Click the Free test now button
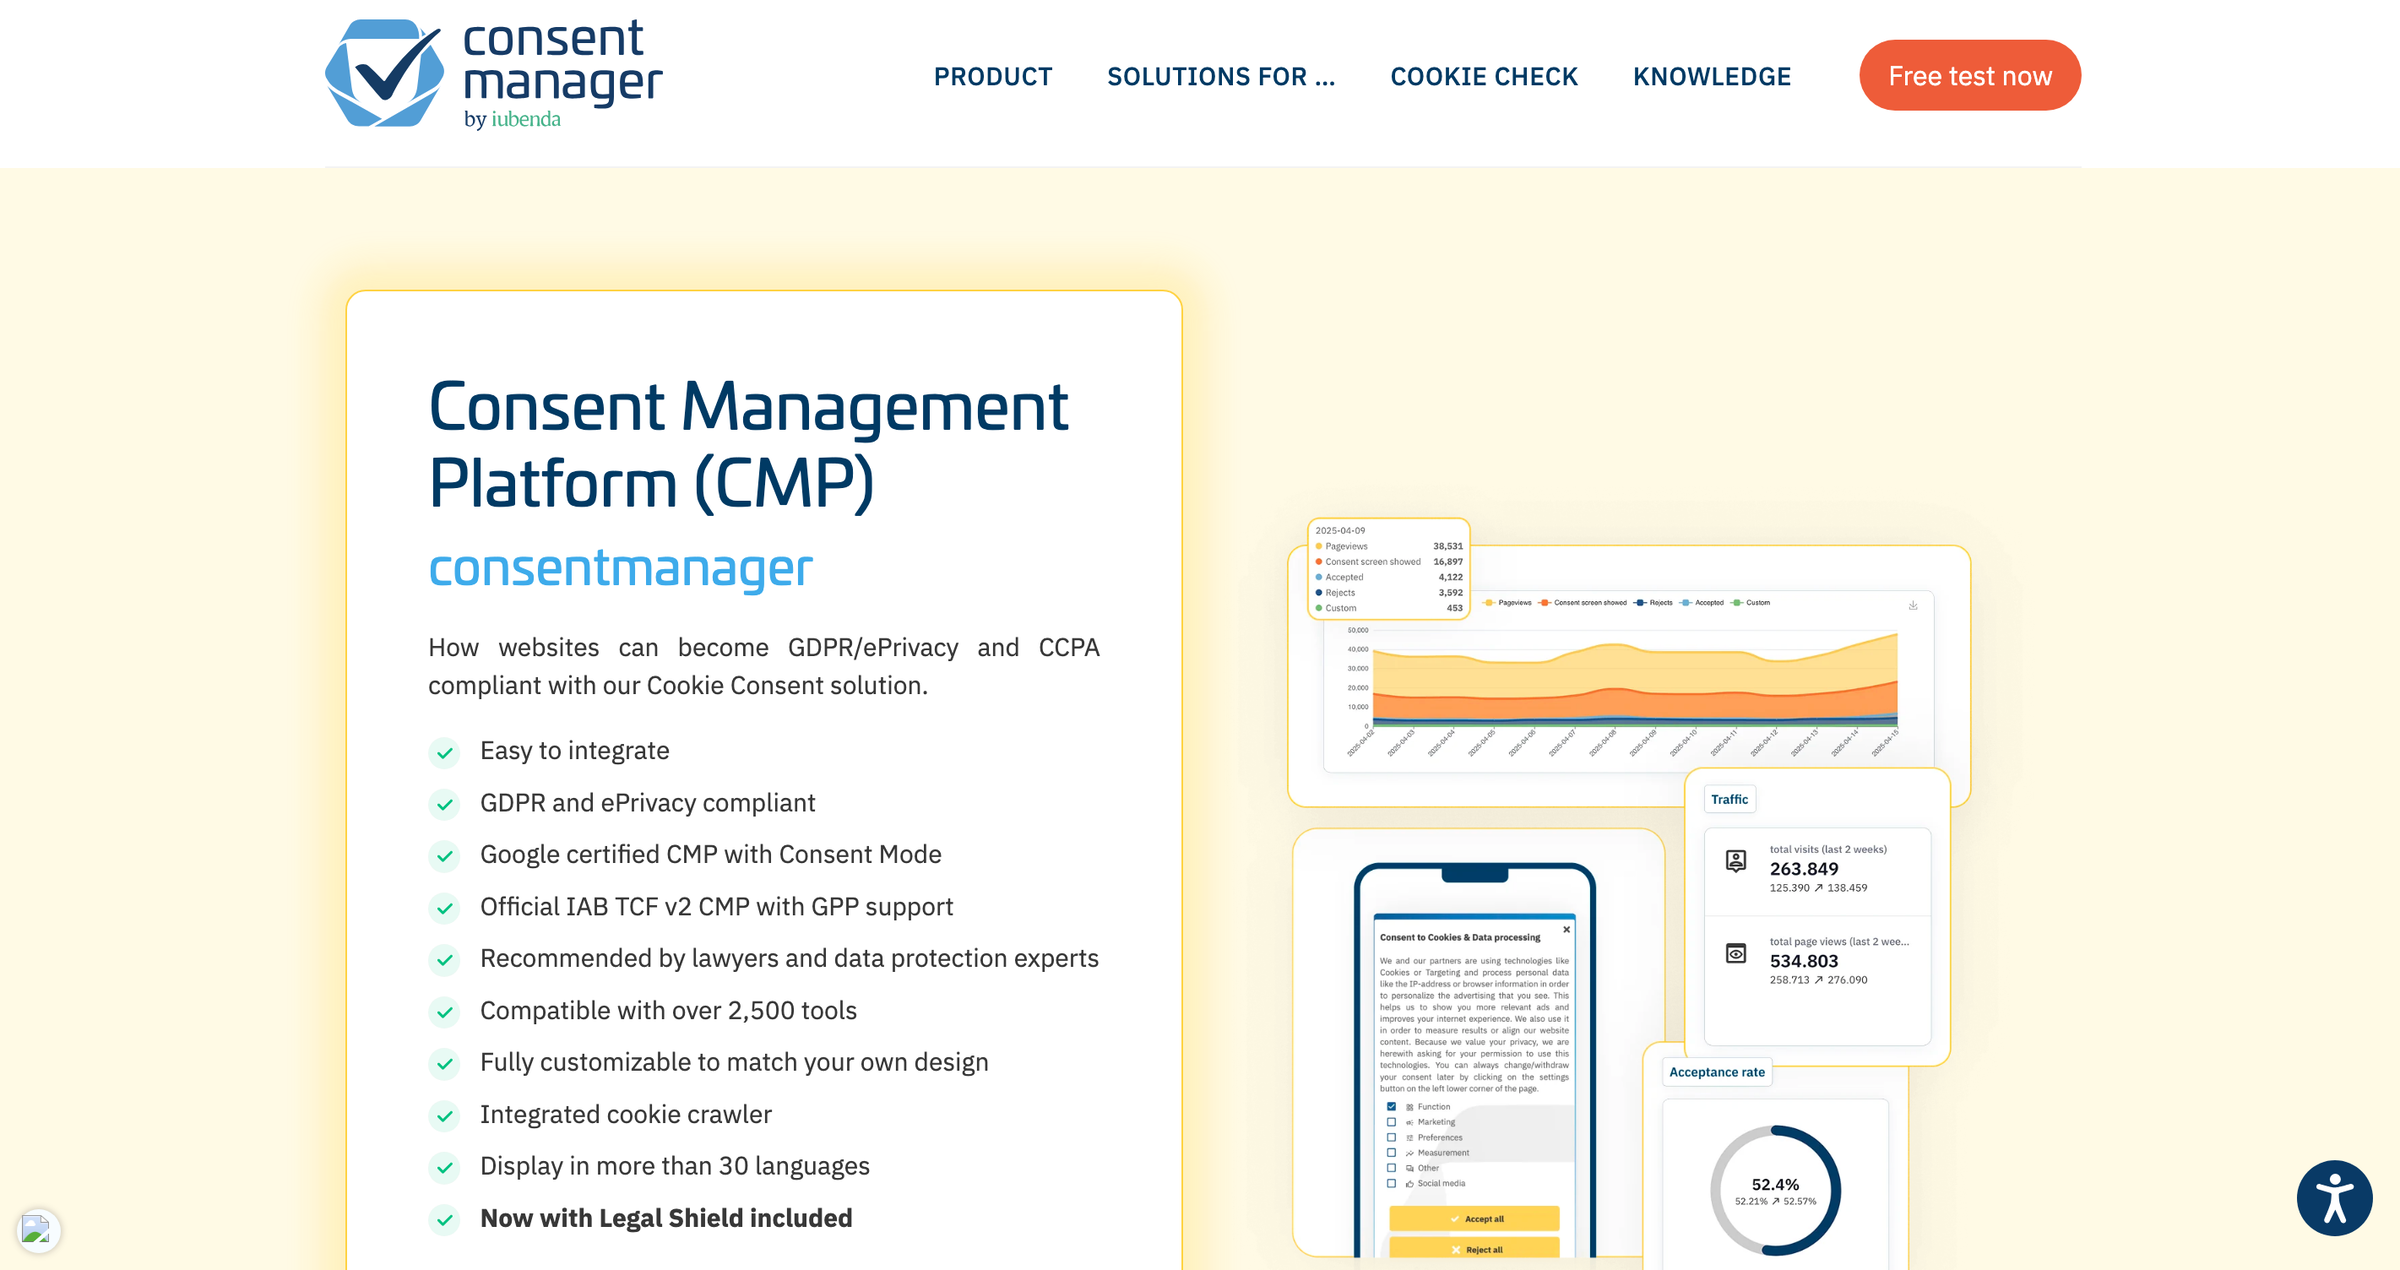Screen dimensions: 2400x1270 [x=1970, y=76]
